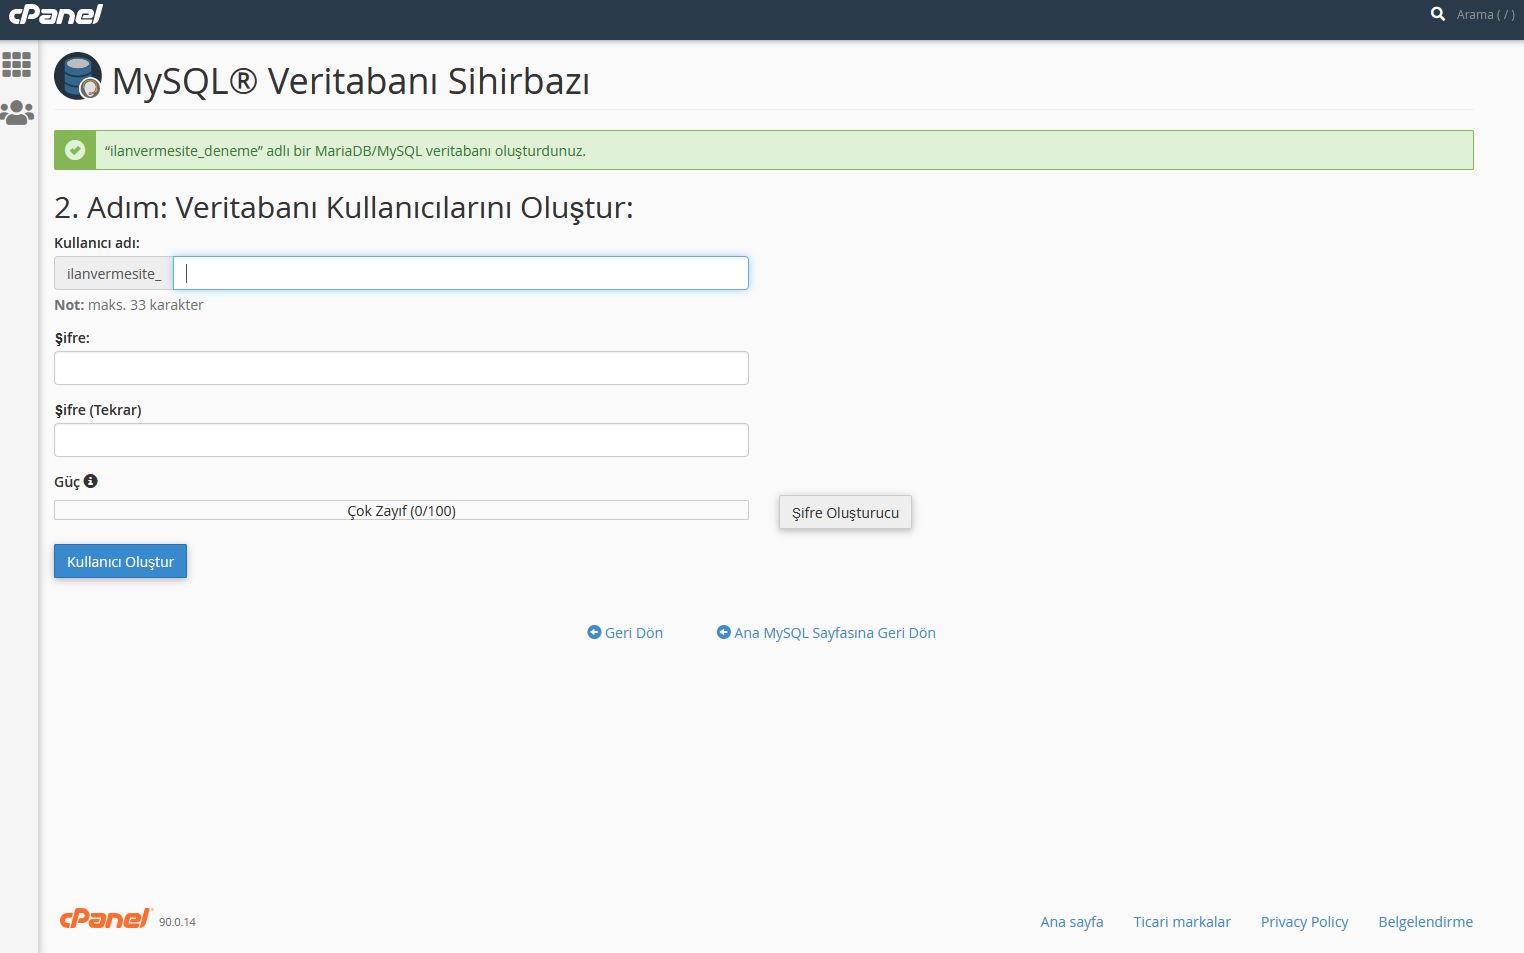Click the Çok Zayıf strength meter bar
The height and width of the screenshot is (953, 1524).
(401, 510)
